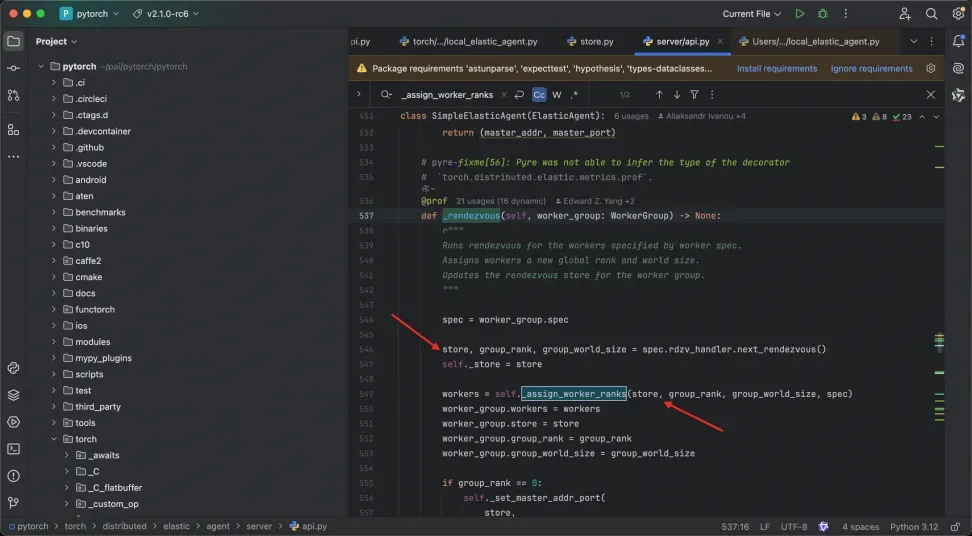Run the current file
This screenshot has height=536, width=972.
(x=800, y=14)
